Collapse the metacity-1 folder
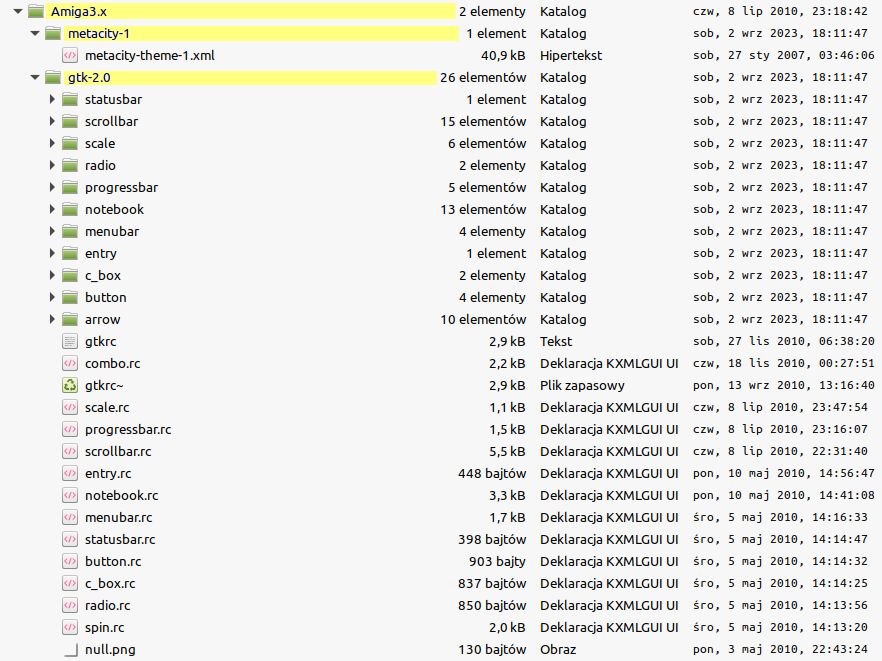 35,33
